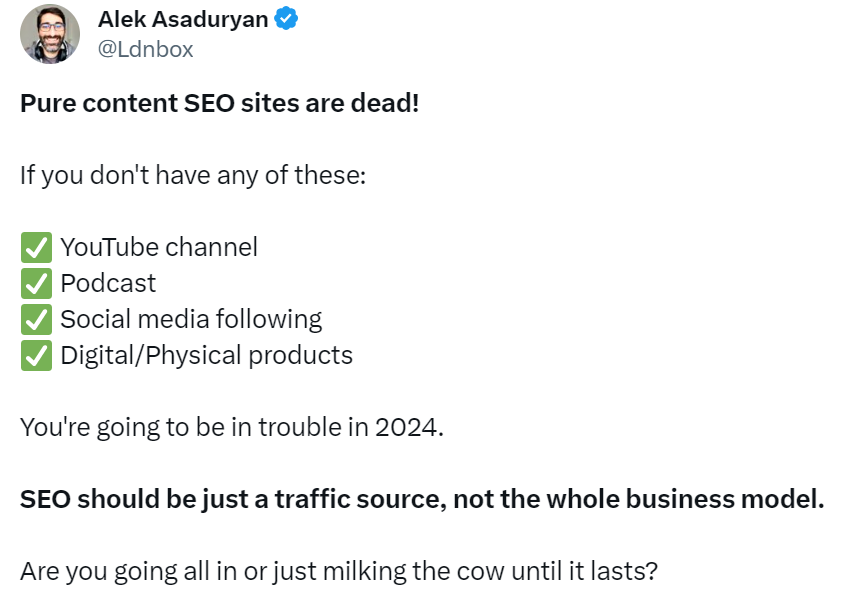
Task: Click the sentence about trouble in 2024
Action: click(x=231, y=427)
